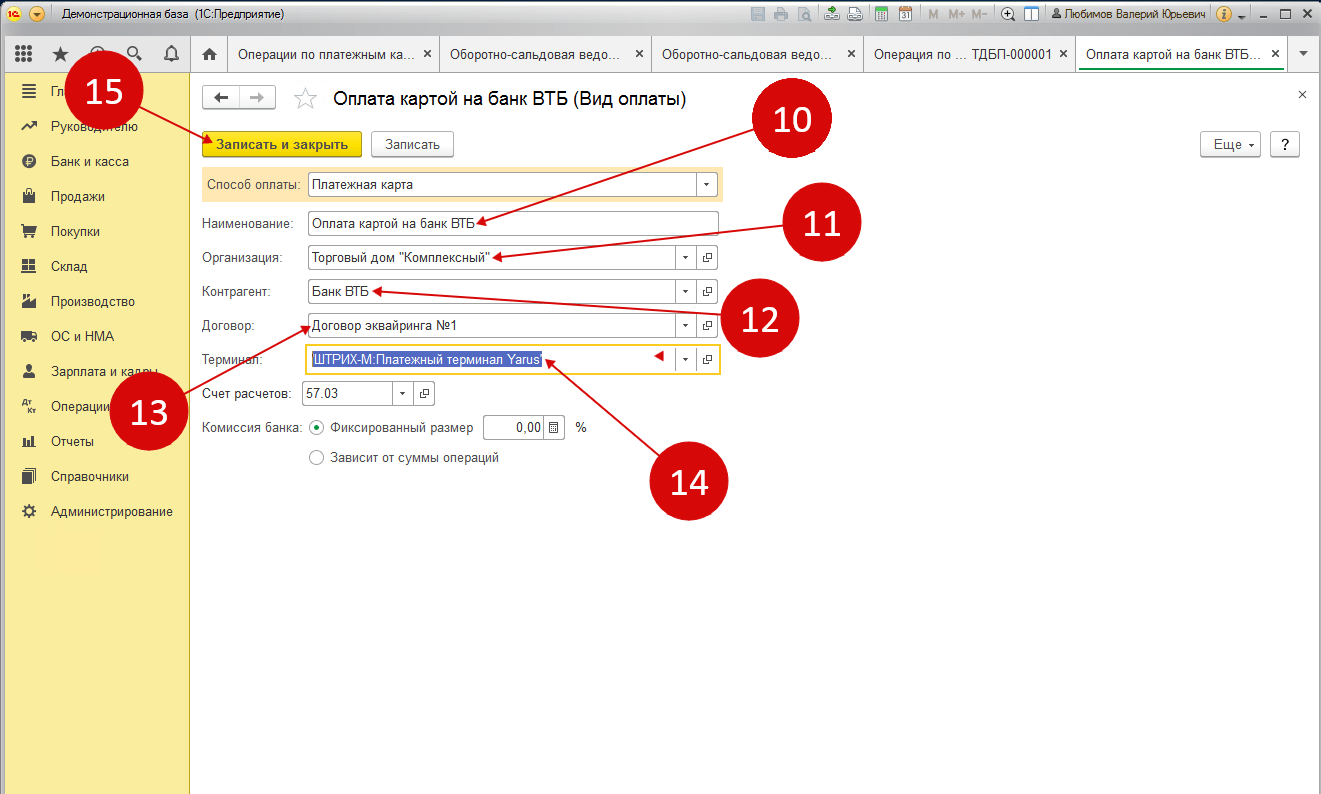Open the Терминал value form icon
Image resolution: width=1321 pixels, height=794 pixels.
tap(707, 359)
